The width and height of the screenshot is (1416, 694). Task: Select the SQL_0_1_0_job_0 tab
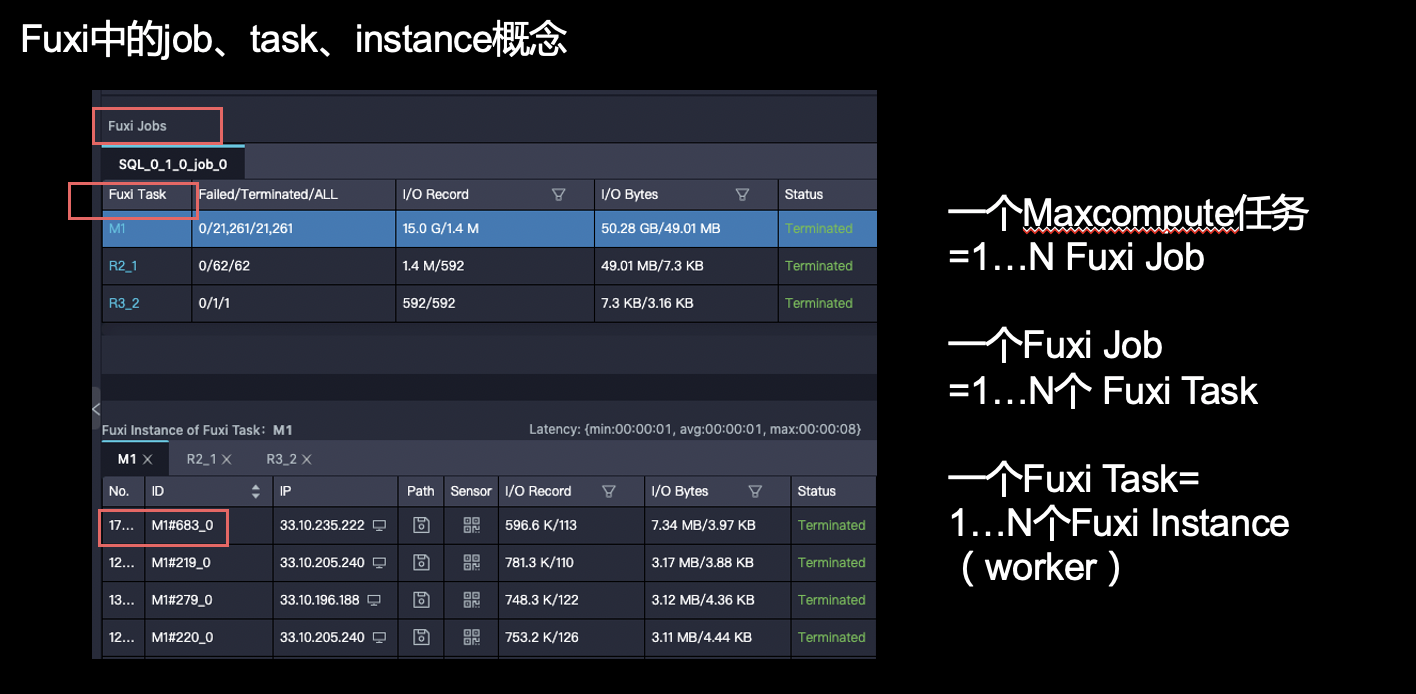(173, 164)
